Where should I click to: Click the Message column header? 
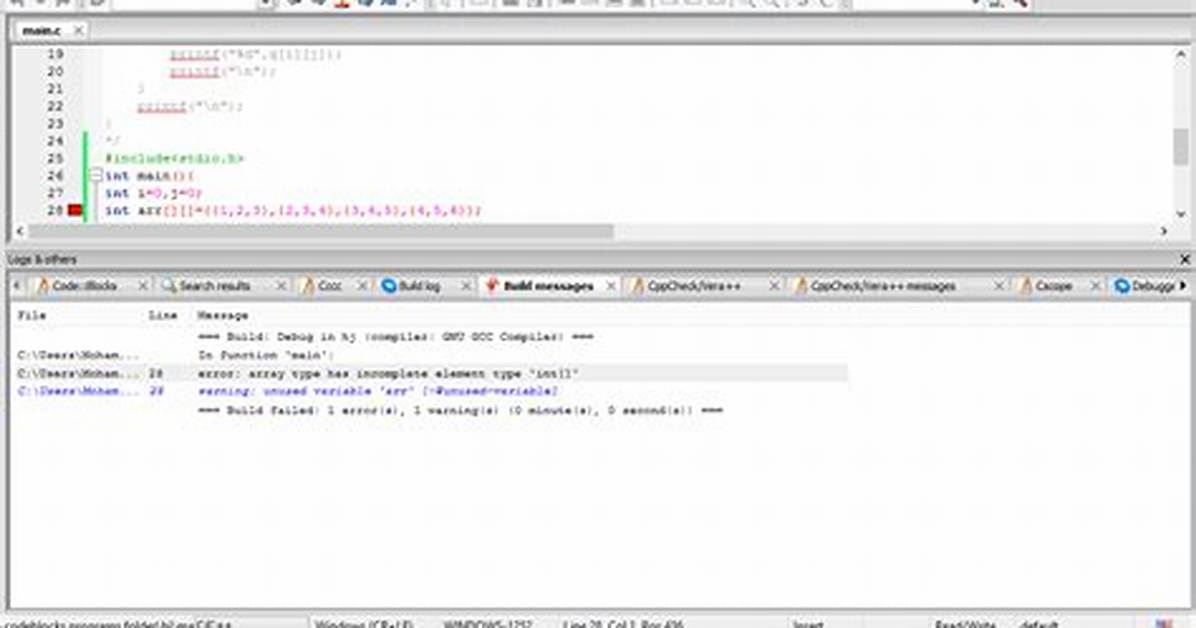pyautogui.click(x=223, y=315)
